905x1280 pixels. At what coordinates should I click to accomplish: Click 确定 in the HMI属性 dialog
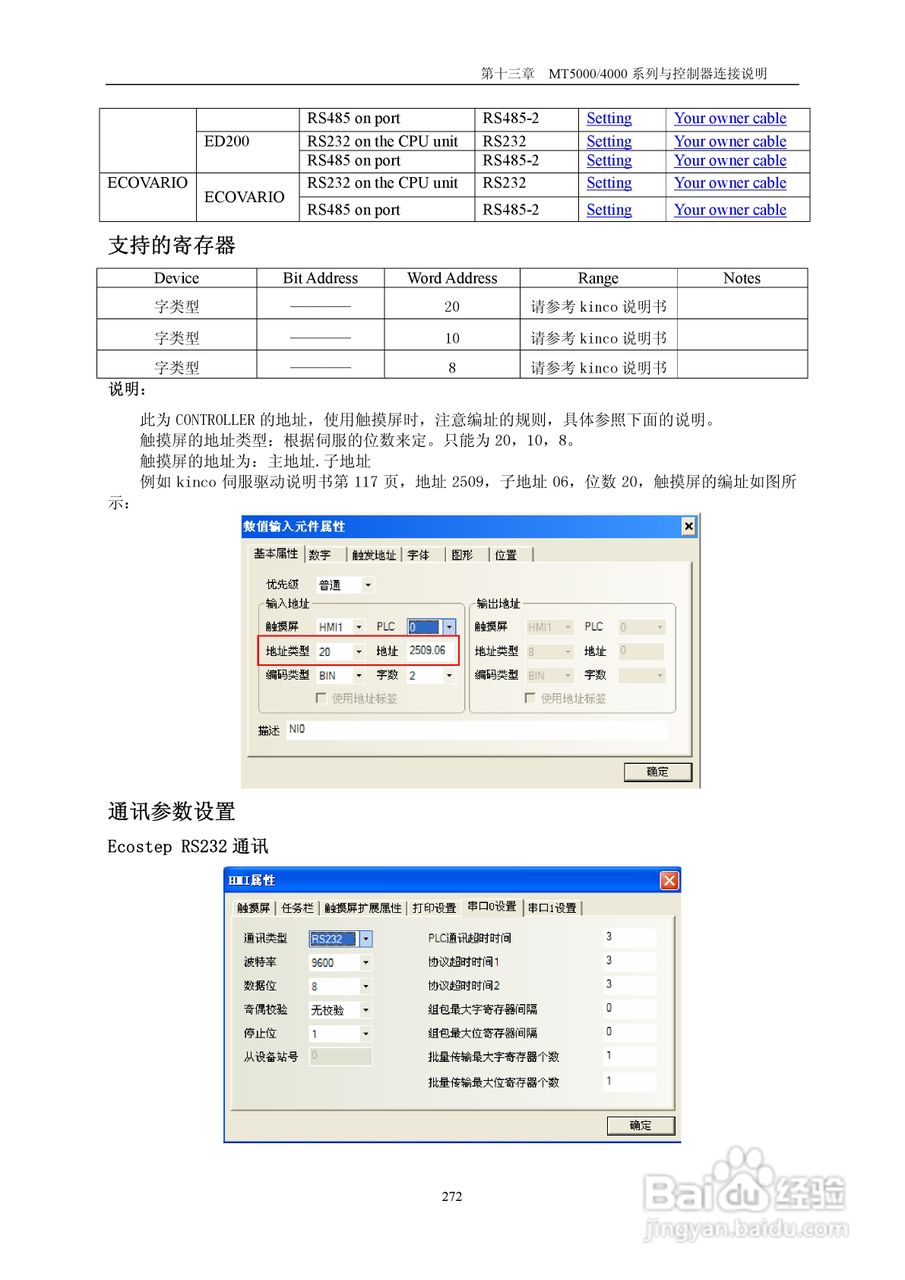point(640,1125)
